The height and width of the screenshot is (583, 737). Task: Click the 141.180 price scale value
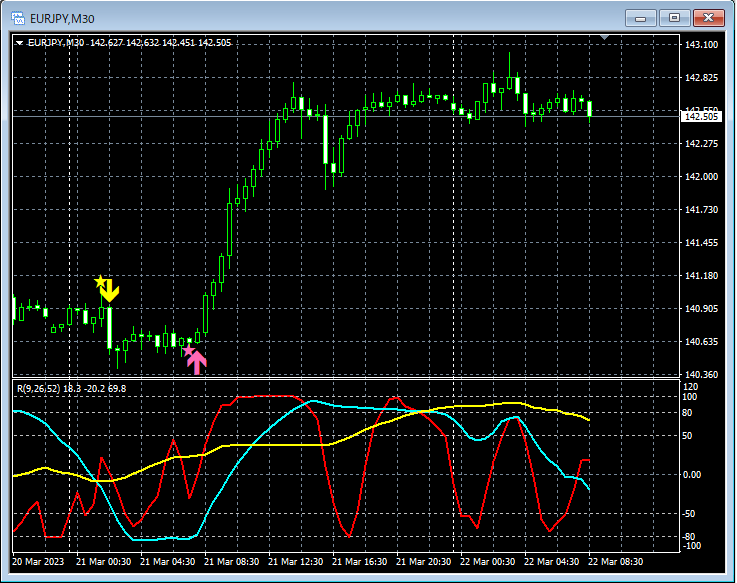(x=701, y=276)
